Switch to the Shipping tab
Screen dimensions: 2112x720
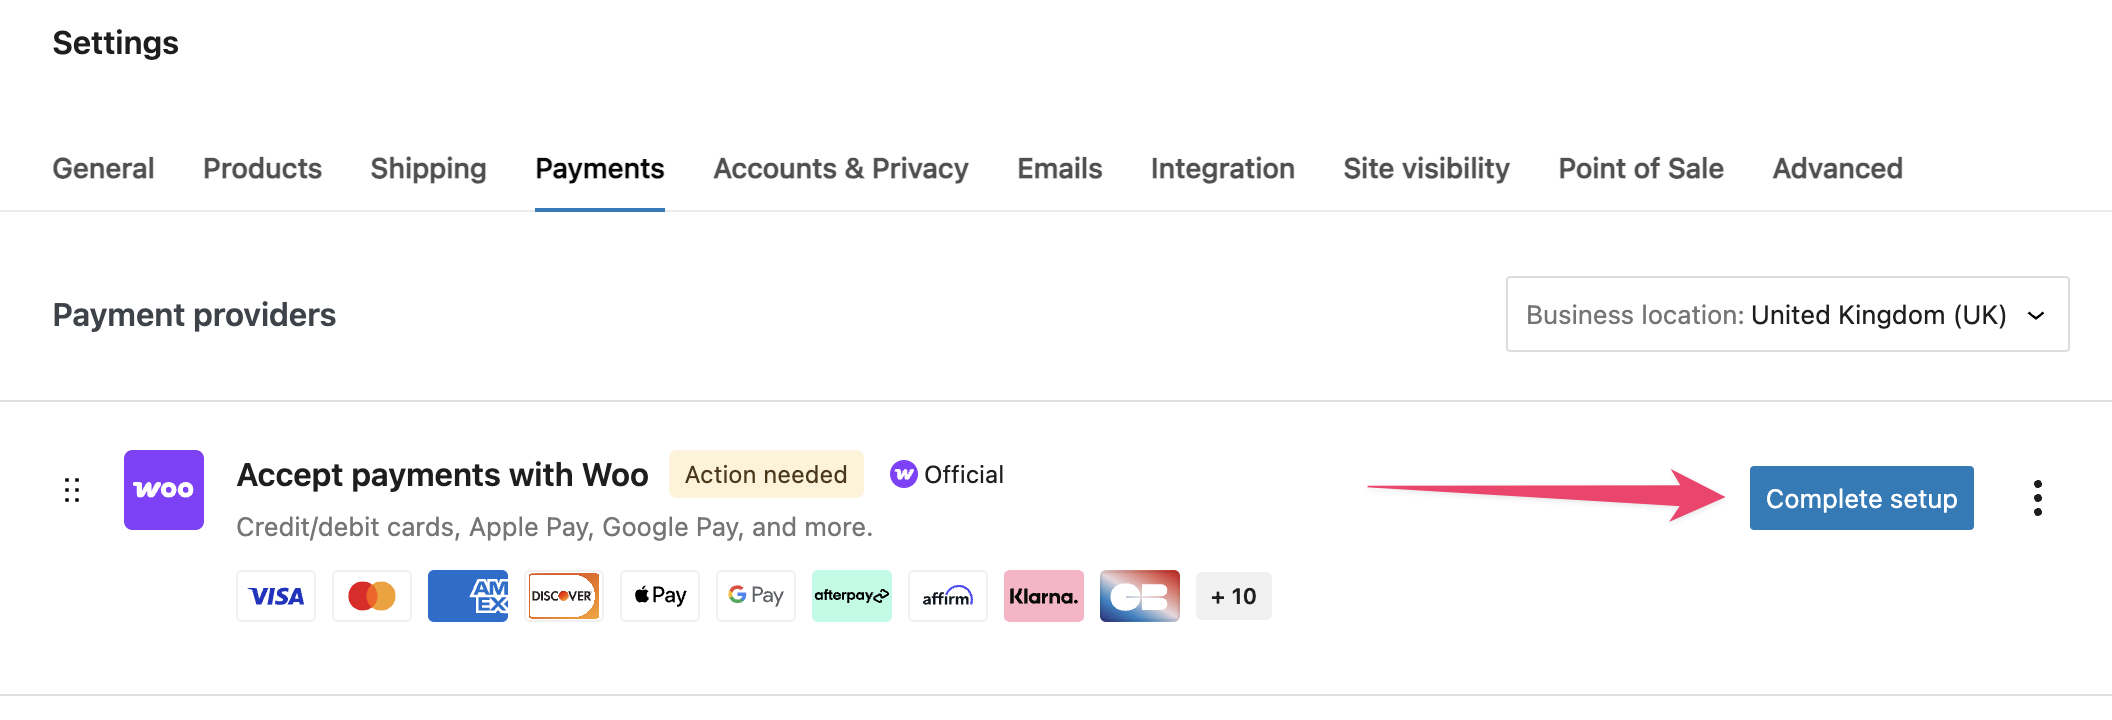(428, 168)
